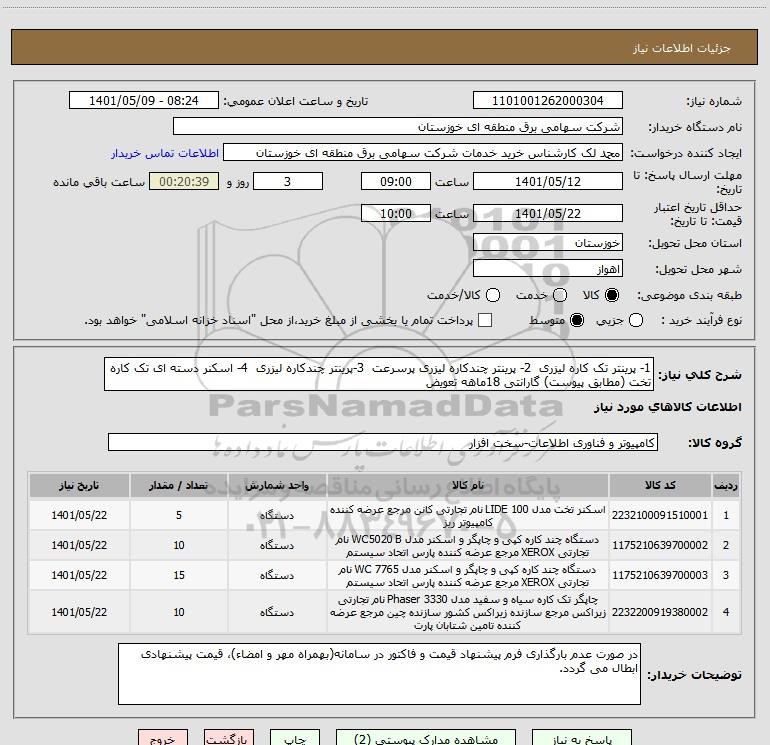
Task: Click the request creator field
Action: click(423, 153)
